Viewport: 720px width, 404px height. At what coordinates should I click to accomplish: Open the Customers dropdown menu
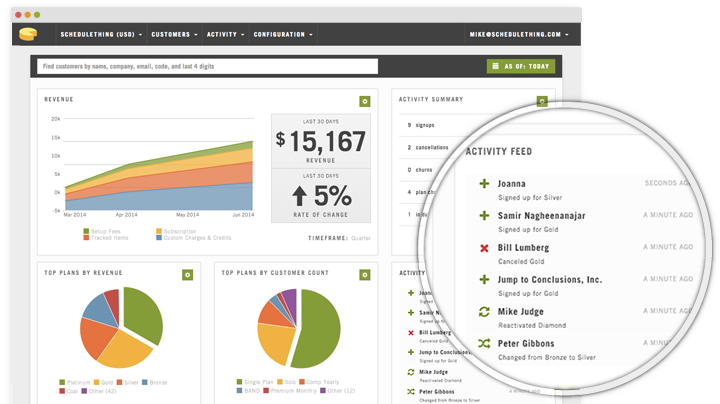174,34
